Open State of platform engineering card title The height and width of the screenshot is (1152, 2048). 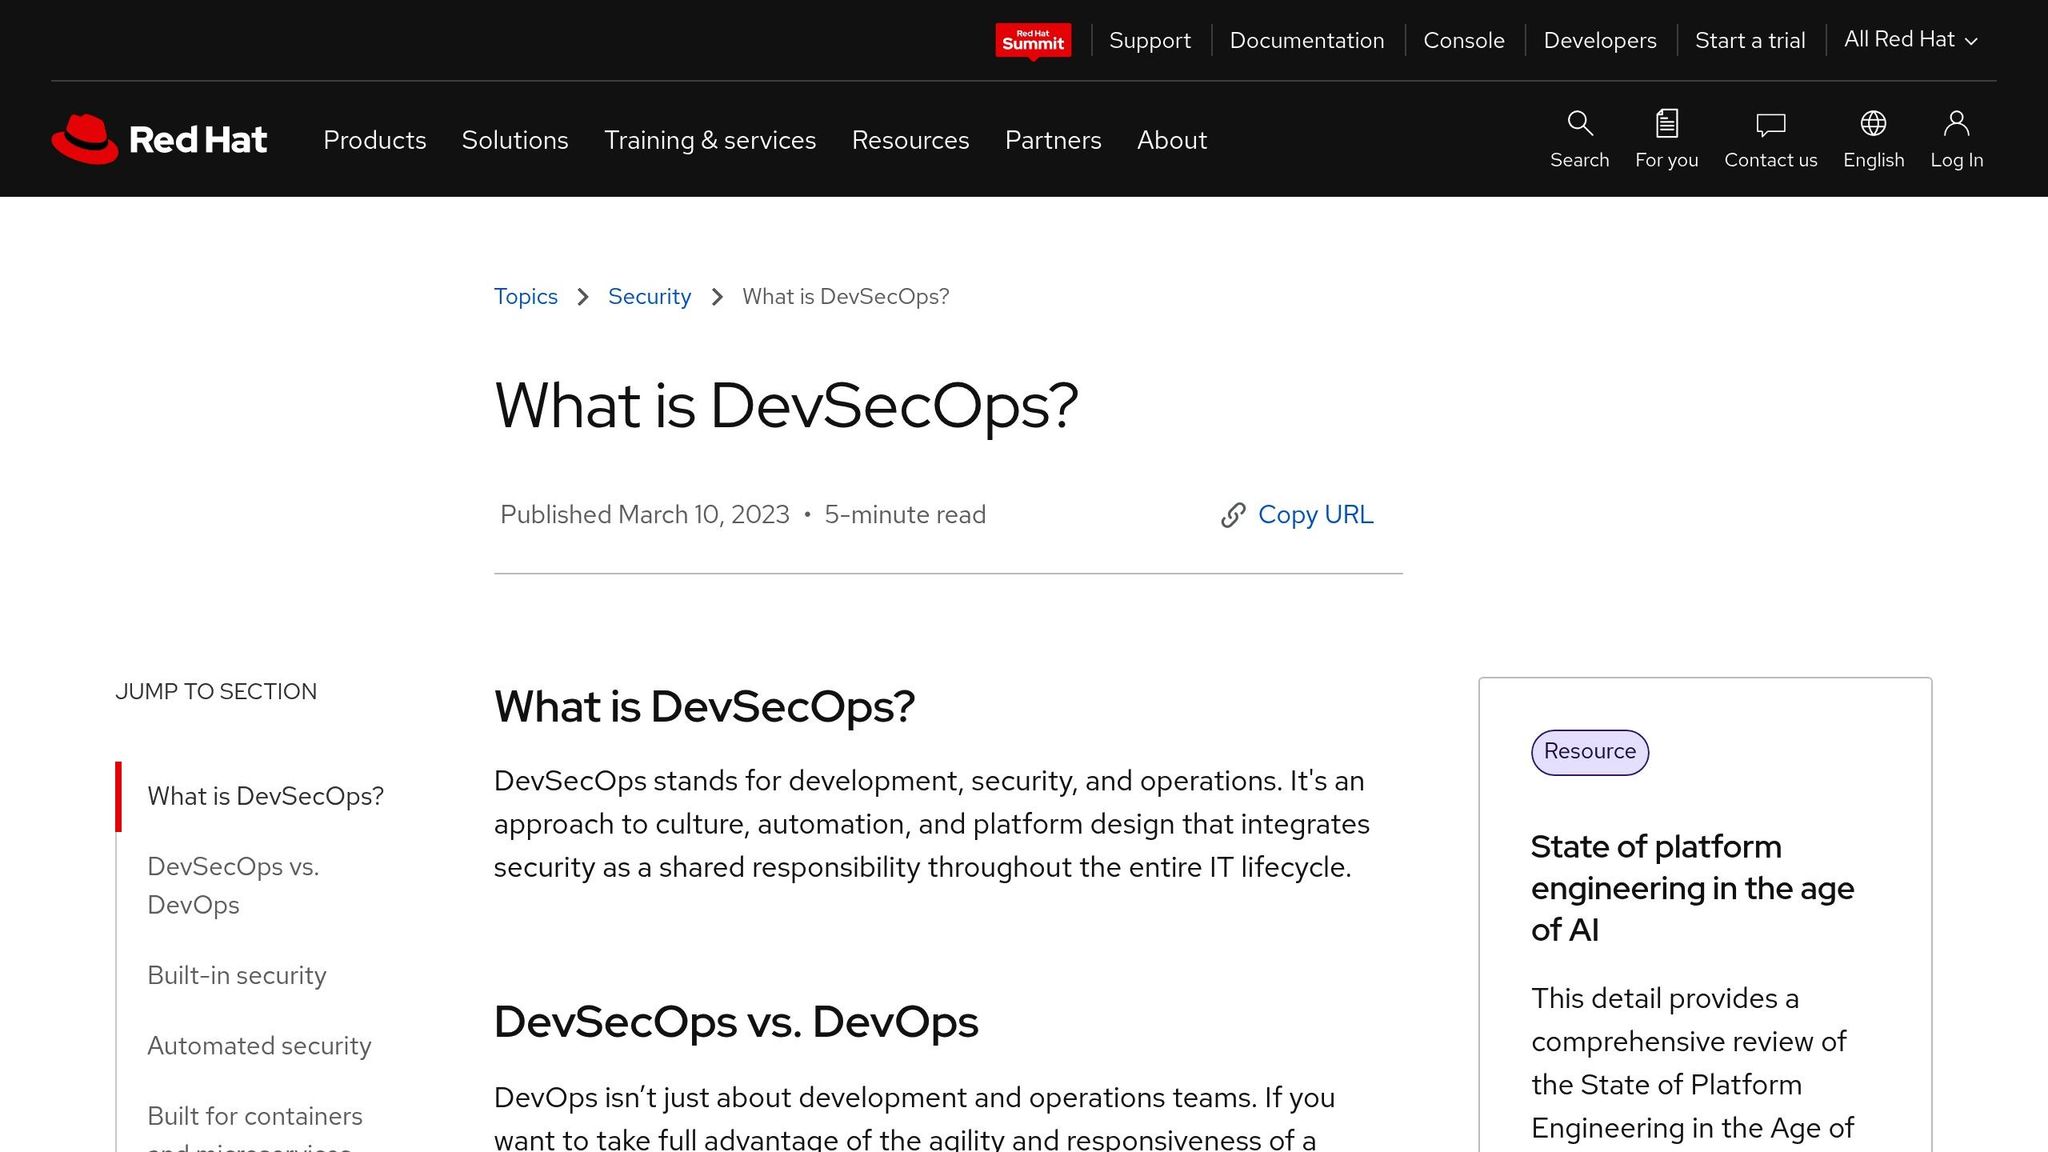point(1692,888)
